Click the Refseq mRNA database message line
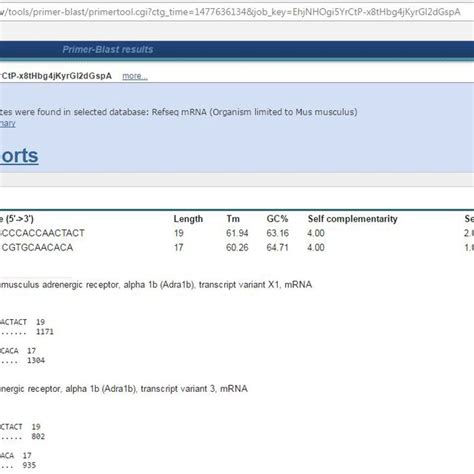This screenshot has width=474, height=474. click(x=179, y=112)
